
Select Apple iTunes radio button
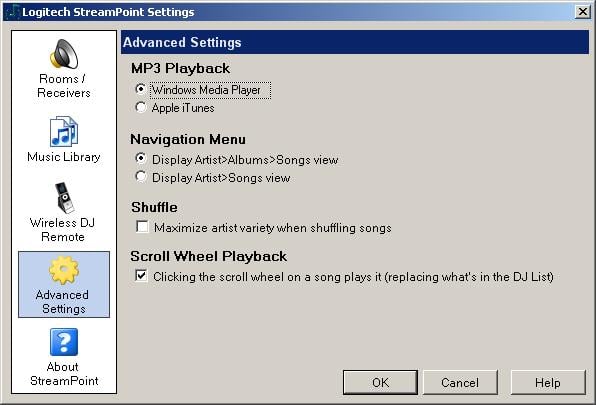(x=141, y=108)
